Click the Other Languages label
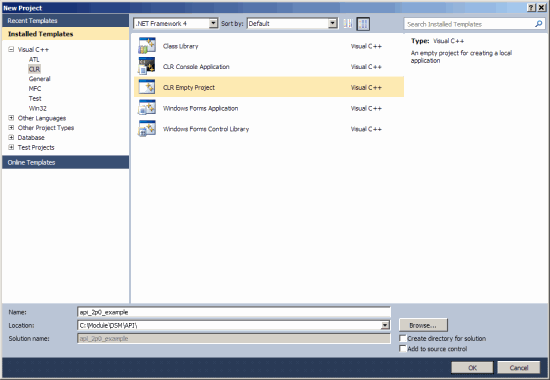The image size is (550, 380). (x=42, y=118)
